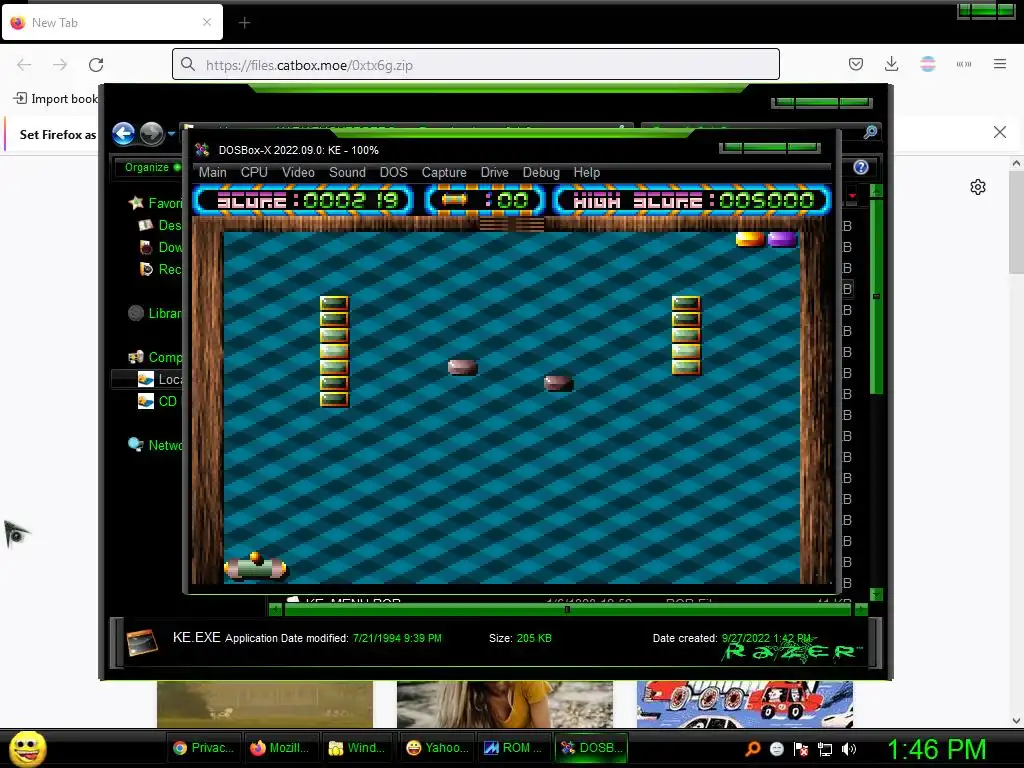Close the New Tab tab
This screenshot has width=1024, height=768.
pyautogui.click(x=207, y=22)
